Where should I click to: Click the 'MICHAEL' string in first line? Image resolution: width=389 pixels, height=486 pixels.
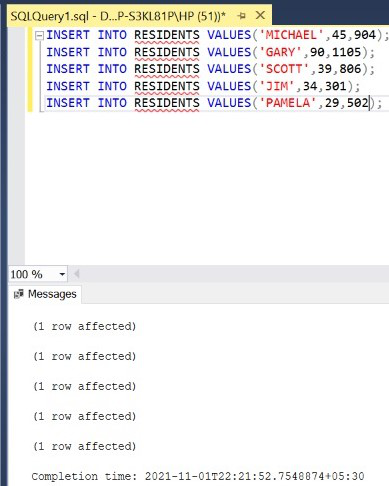point(291,35)
